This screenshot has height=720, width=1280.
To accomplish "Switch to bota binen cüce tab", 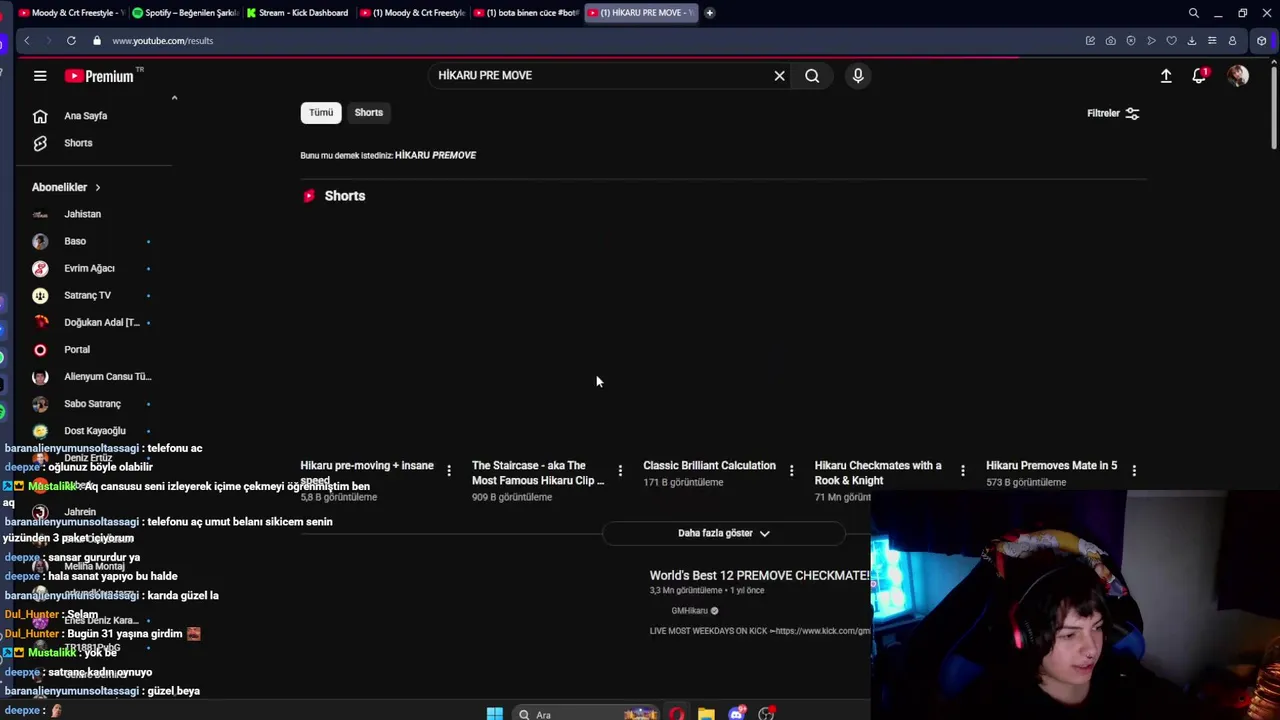I will [x=526, y=13].
